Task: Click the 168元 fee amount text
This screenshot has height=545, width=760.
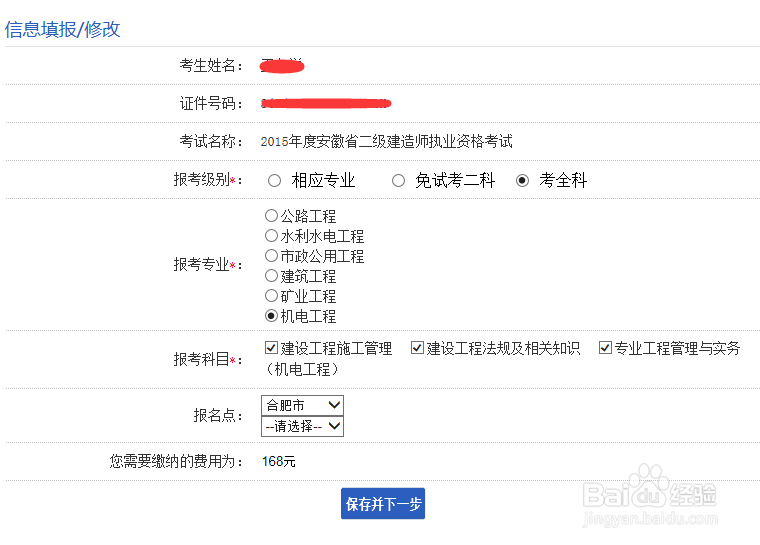Action: pyautogui.click(x=279, y=462)
